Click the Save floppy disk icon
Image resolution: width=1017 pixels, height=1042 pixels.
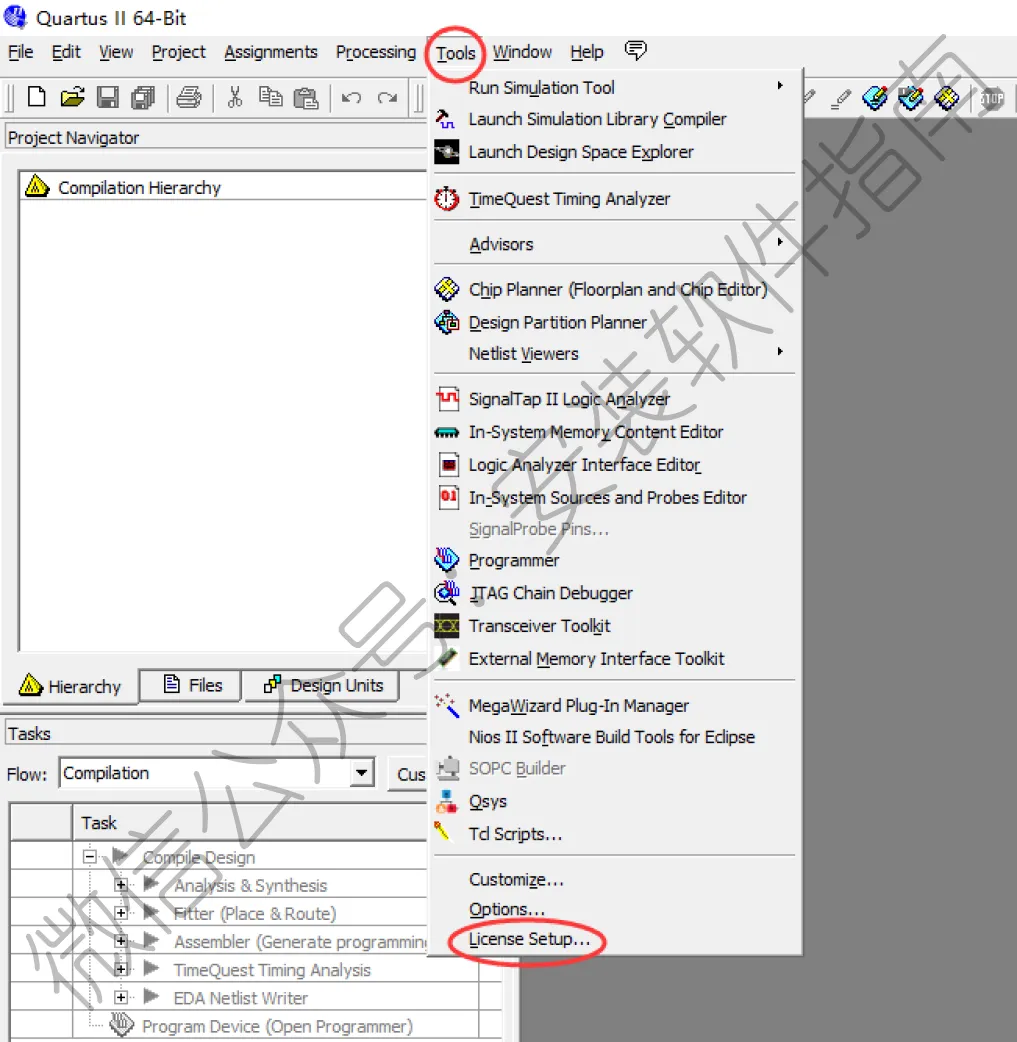(x=108, y=98)
